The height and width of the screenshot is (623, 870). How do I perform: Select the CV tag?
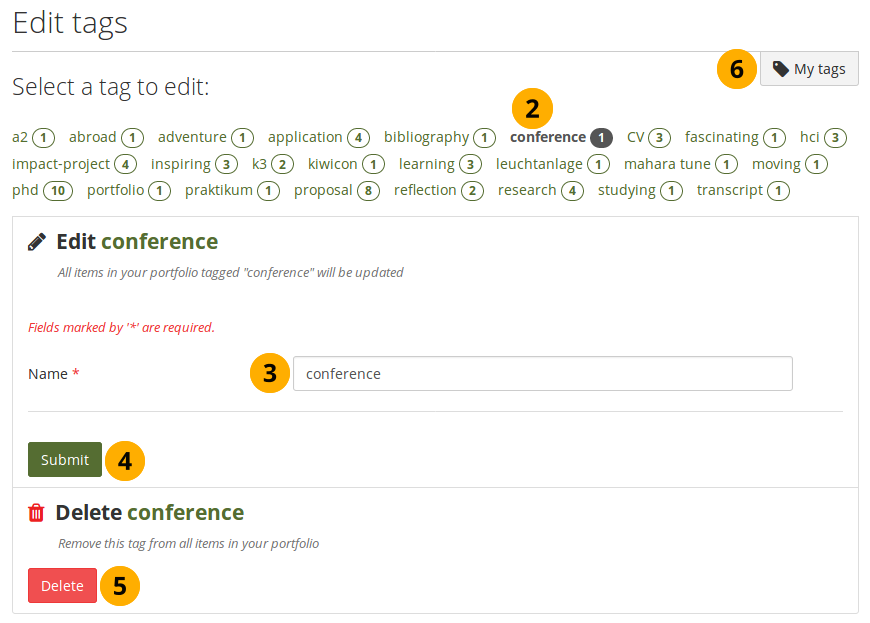(x=636, y=137)
